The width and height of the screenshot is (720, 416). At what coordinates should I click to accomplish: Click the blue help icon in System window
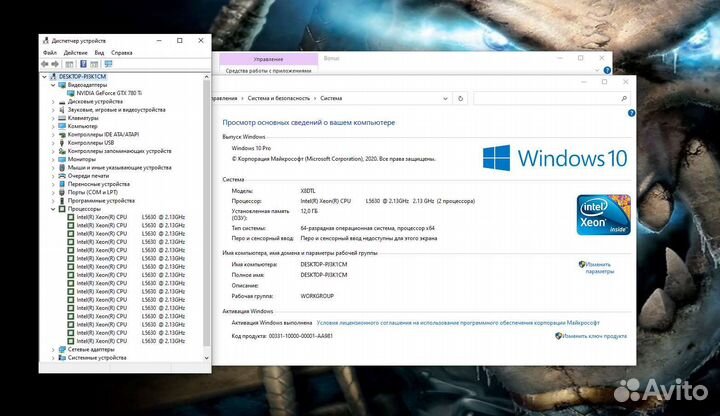click(x=631, y=113)
